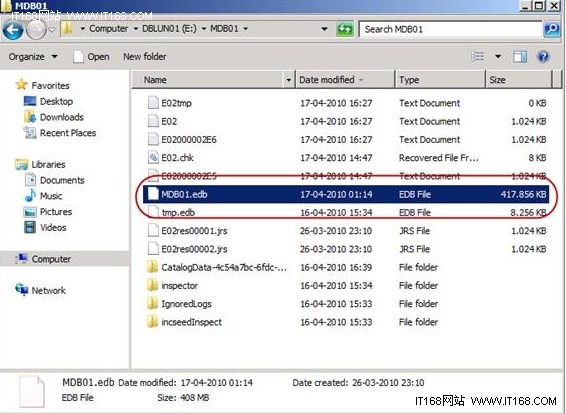Click the Open toolbar button
The width and height of the screenshot is (566, 414).
[x=92, y=57]
